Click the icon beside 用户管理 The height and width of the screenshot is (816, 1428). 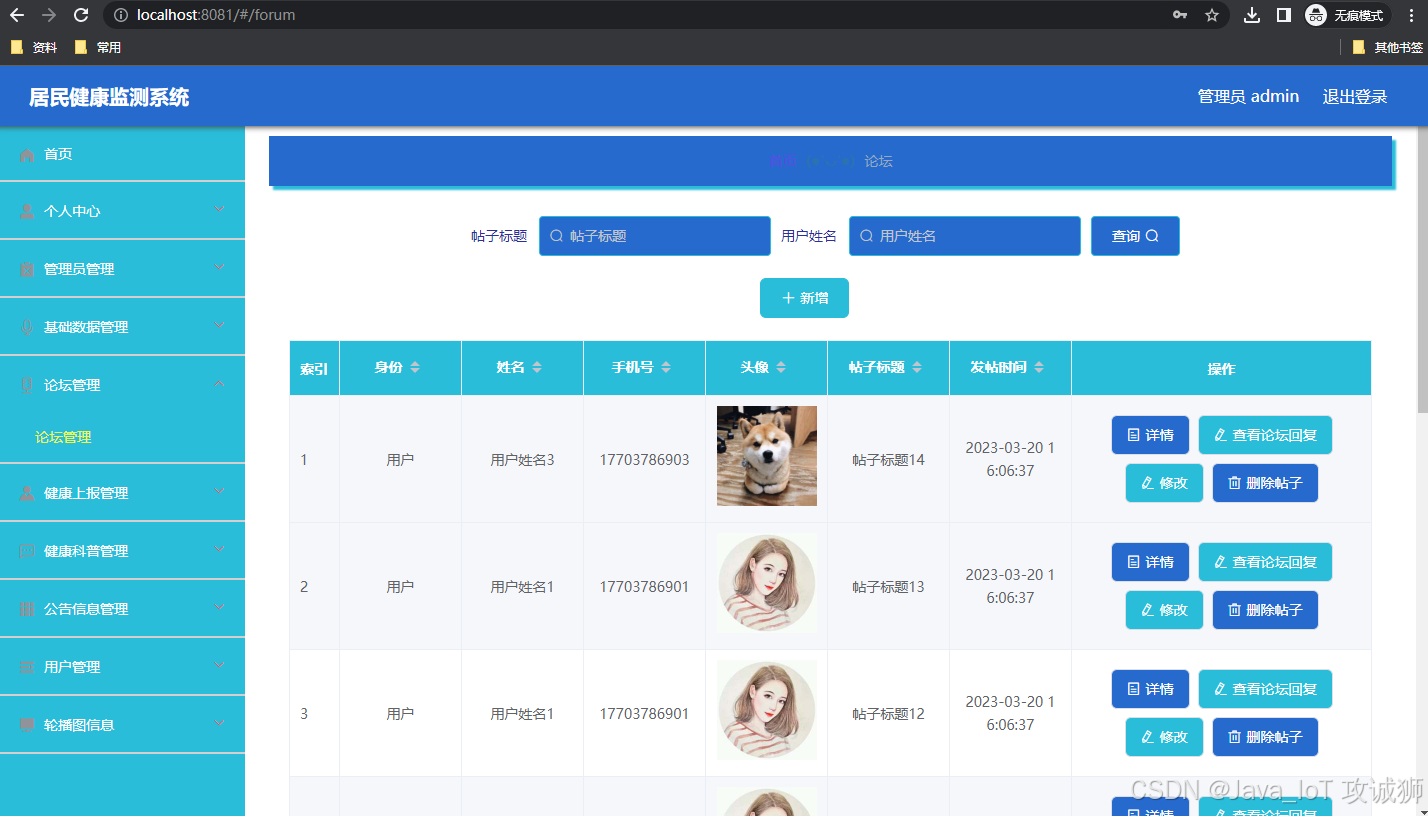[27, 667]
